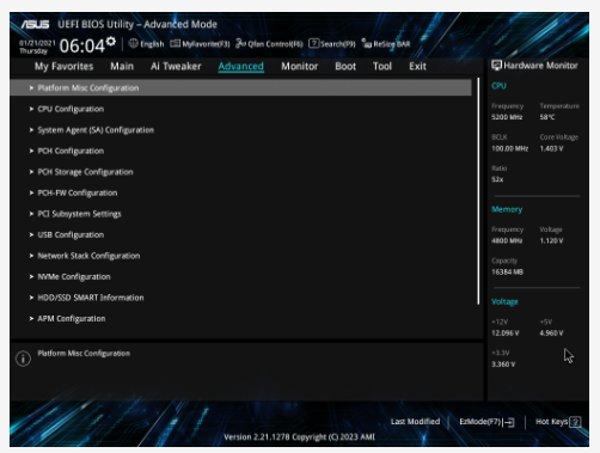
Task: Click the Hot Keys question mark icon
Action: tap(575, 422)
